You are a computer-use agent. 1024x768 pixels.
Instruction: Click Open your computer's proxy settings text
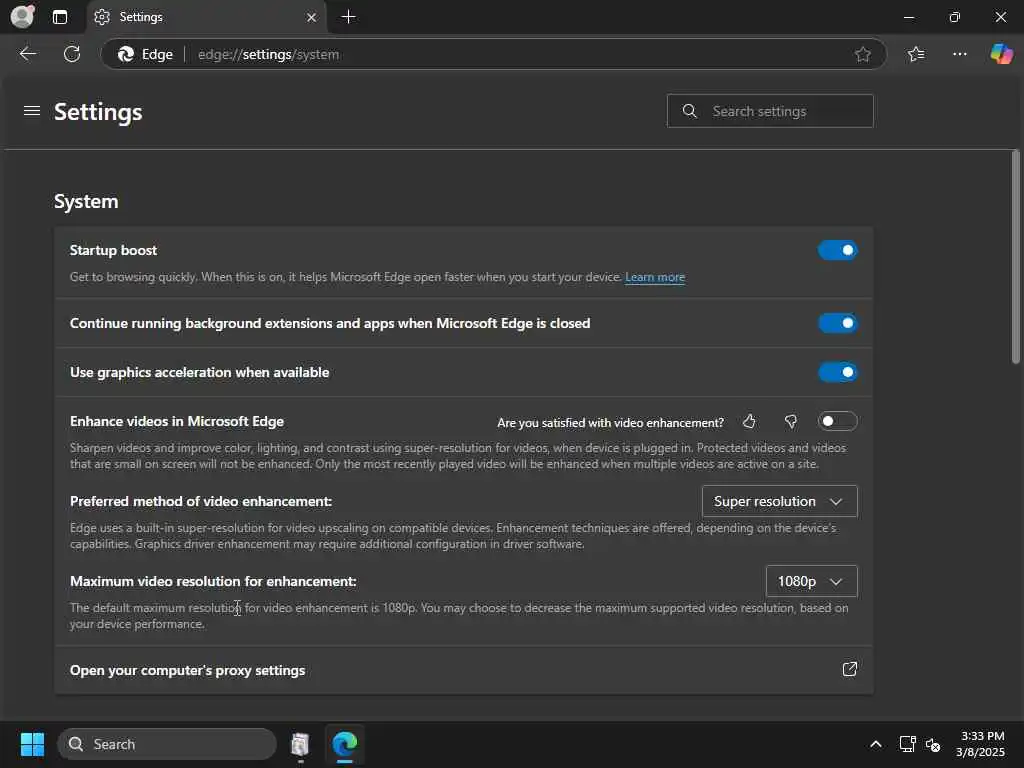187,671
